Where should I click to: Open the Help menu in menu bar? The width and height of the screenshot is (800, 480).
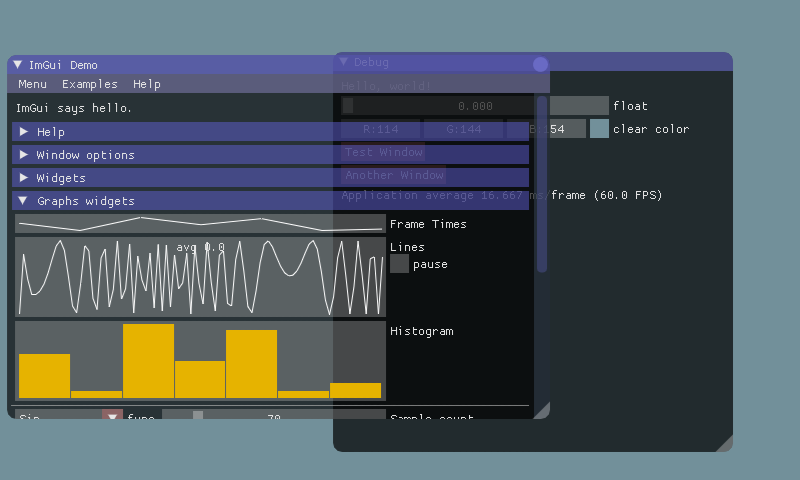click(147, 84)
